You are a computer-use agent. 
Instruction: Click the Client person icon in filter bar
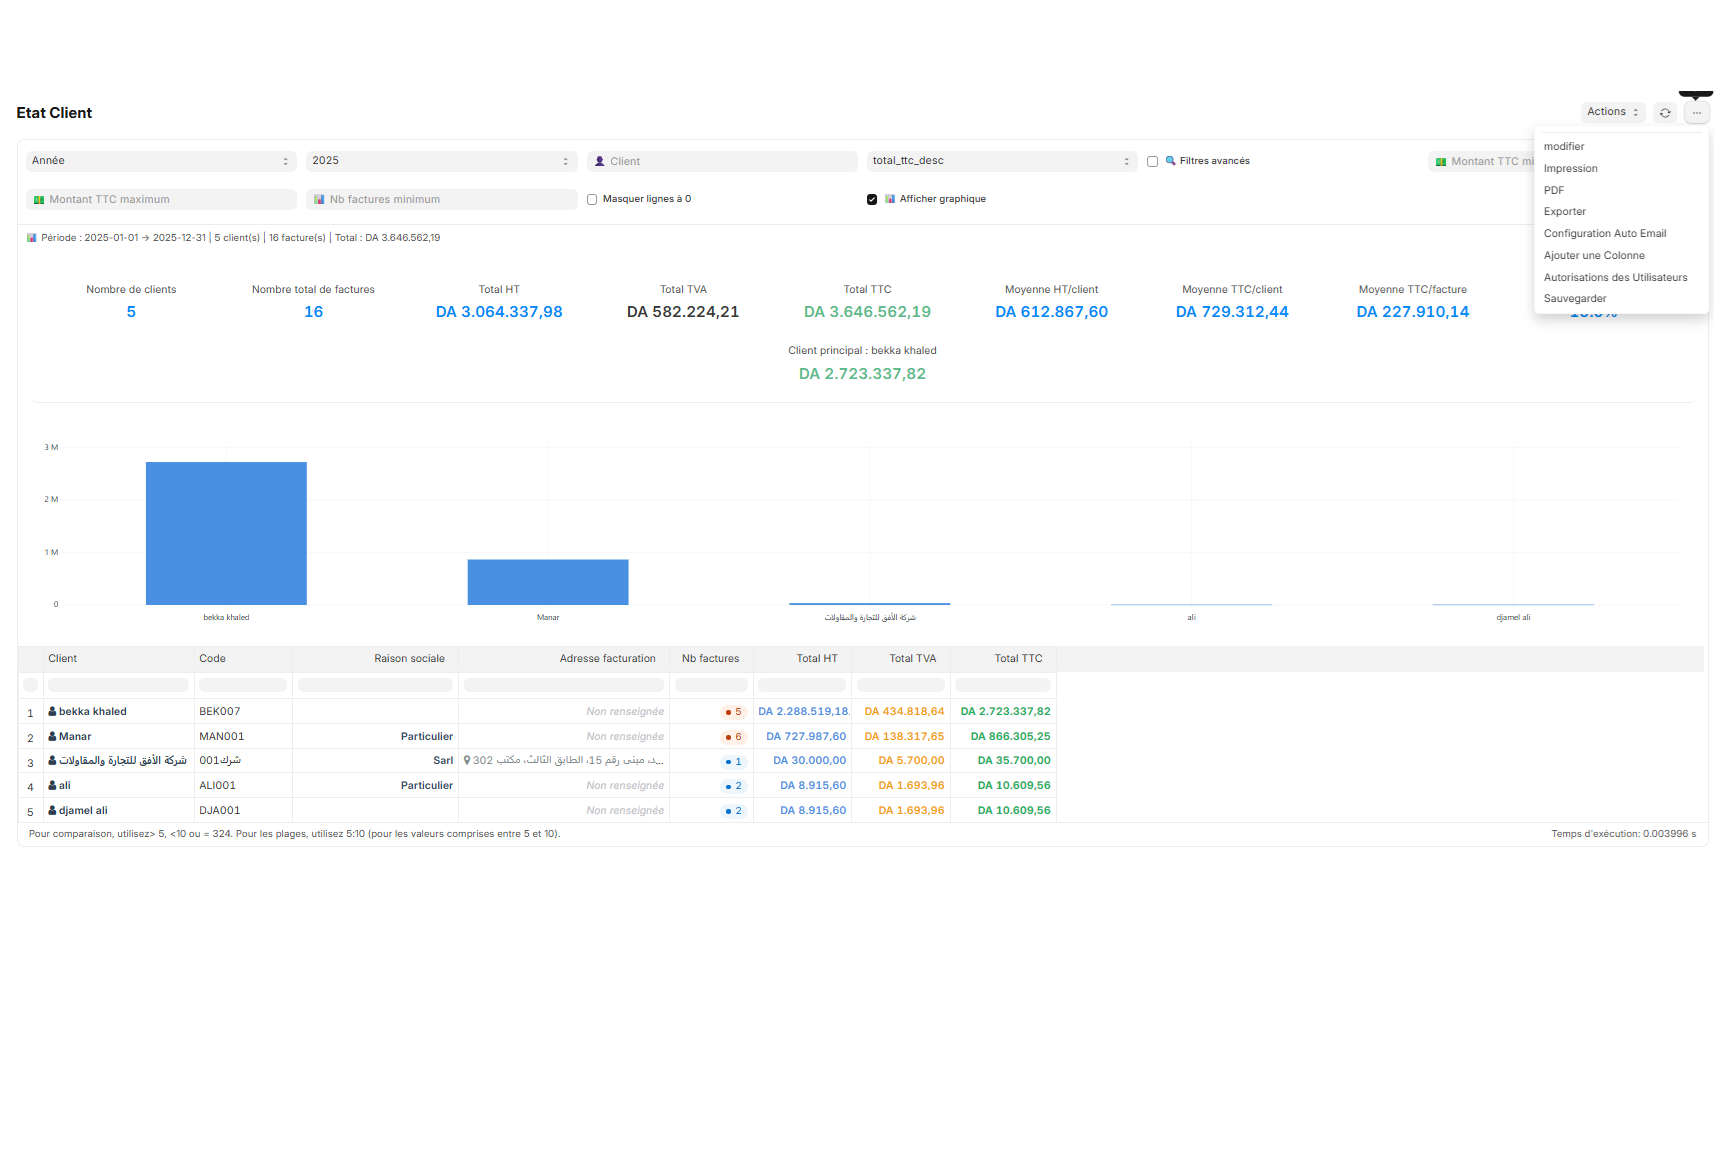point(598,161)
